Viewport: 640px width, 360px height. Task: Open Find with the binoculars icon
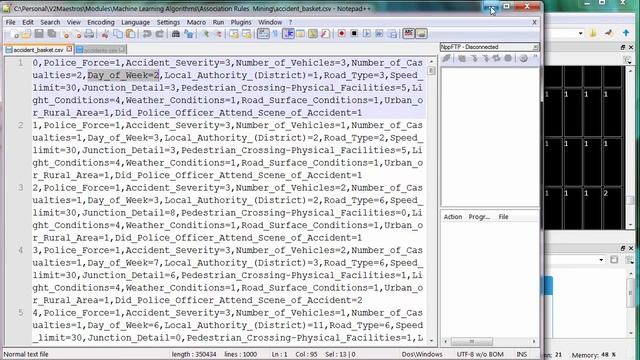pos(176,34)
